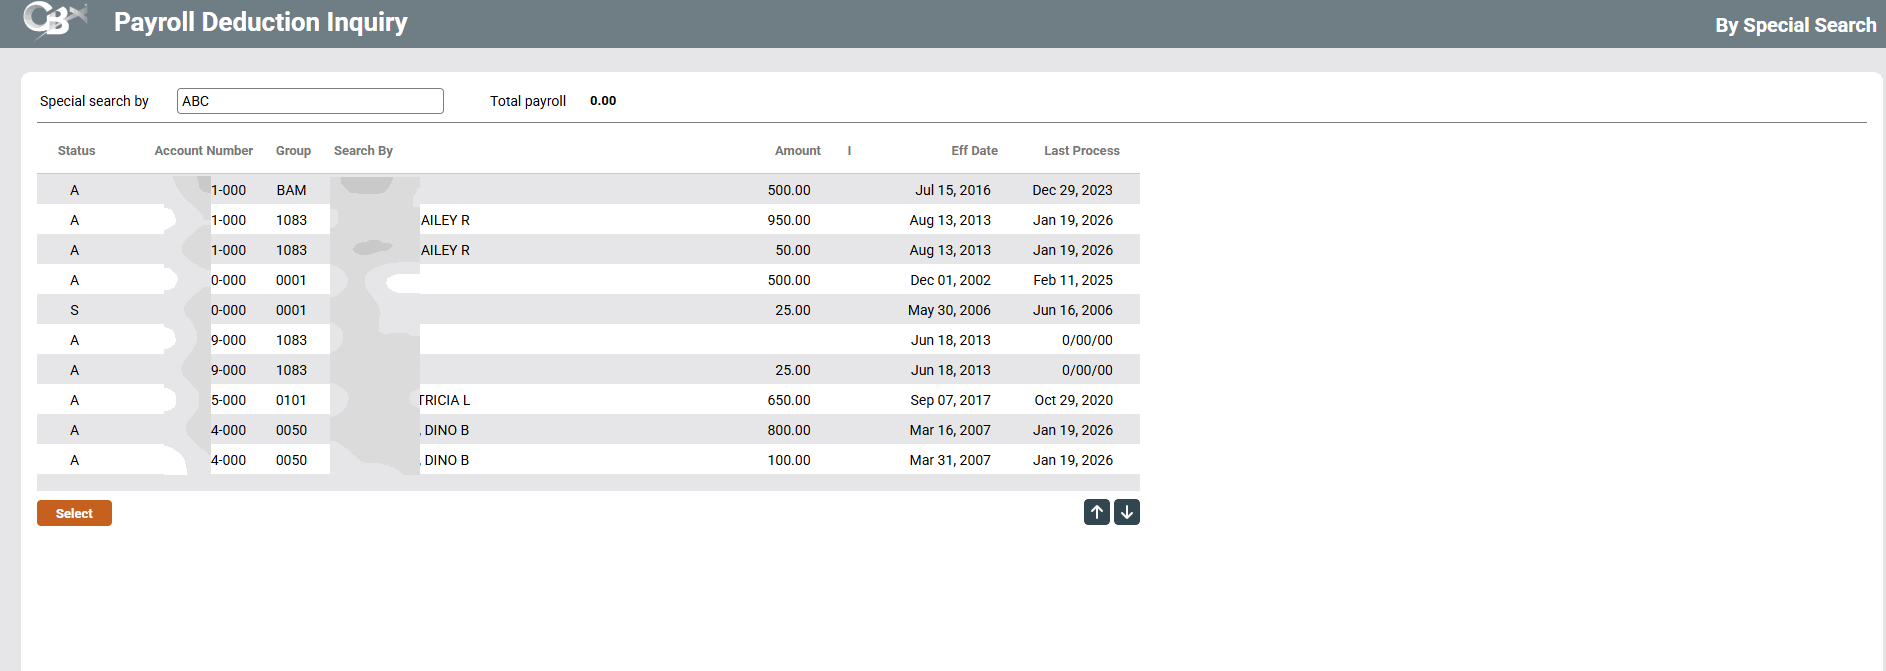
Task: Click the CBX logo icon
Action: 55,20
